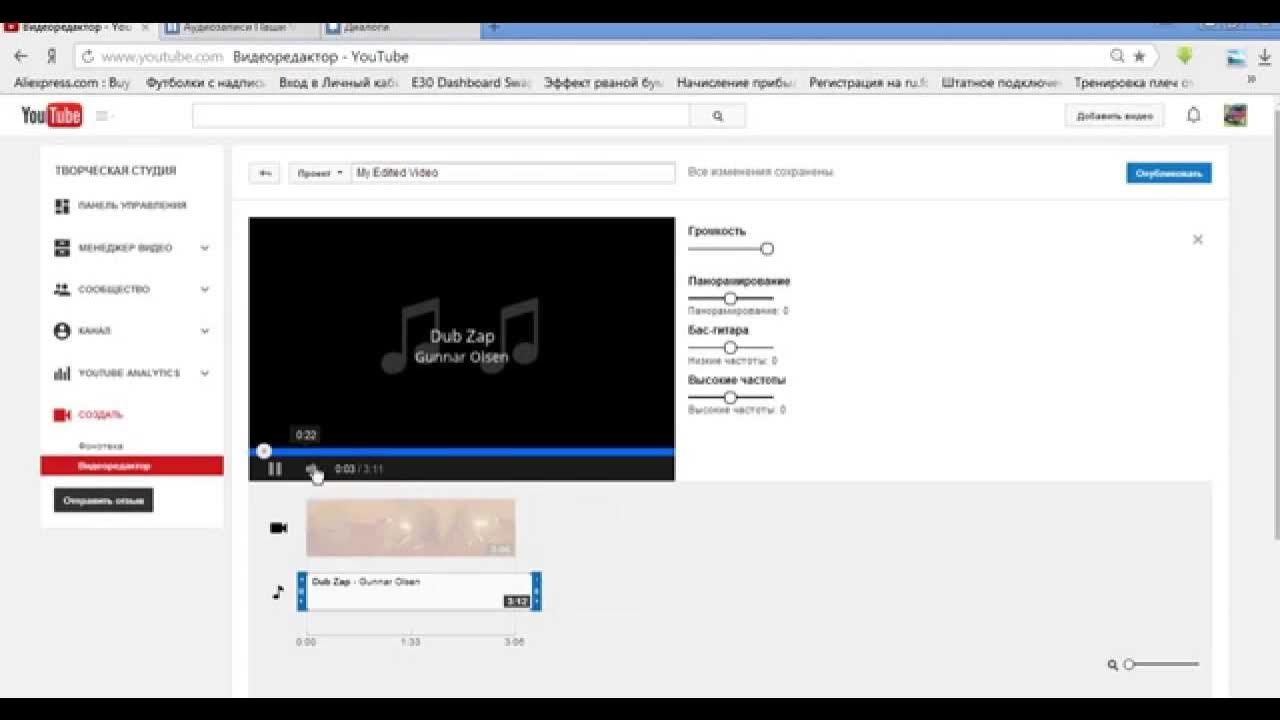The width and height of the screenshot is (1280, 720).
Task: Click the volume speaker icon in the player
Action: click(311, 469)
